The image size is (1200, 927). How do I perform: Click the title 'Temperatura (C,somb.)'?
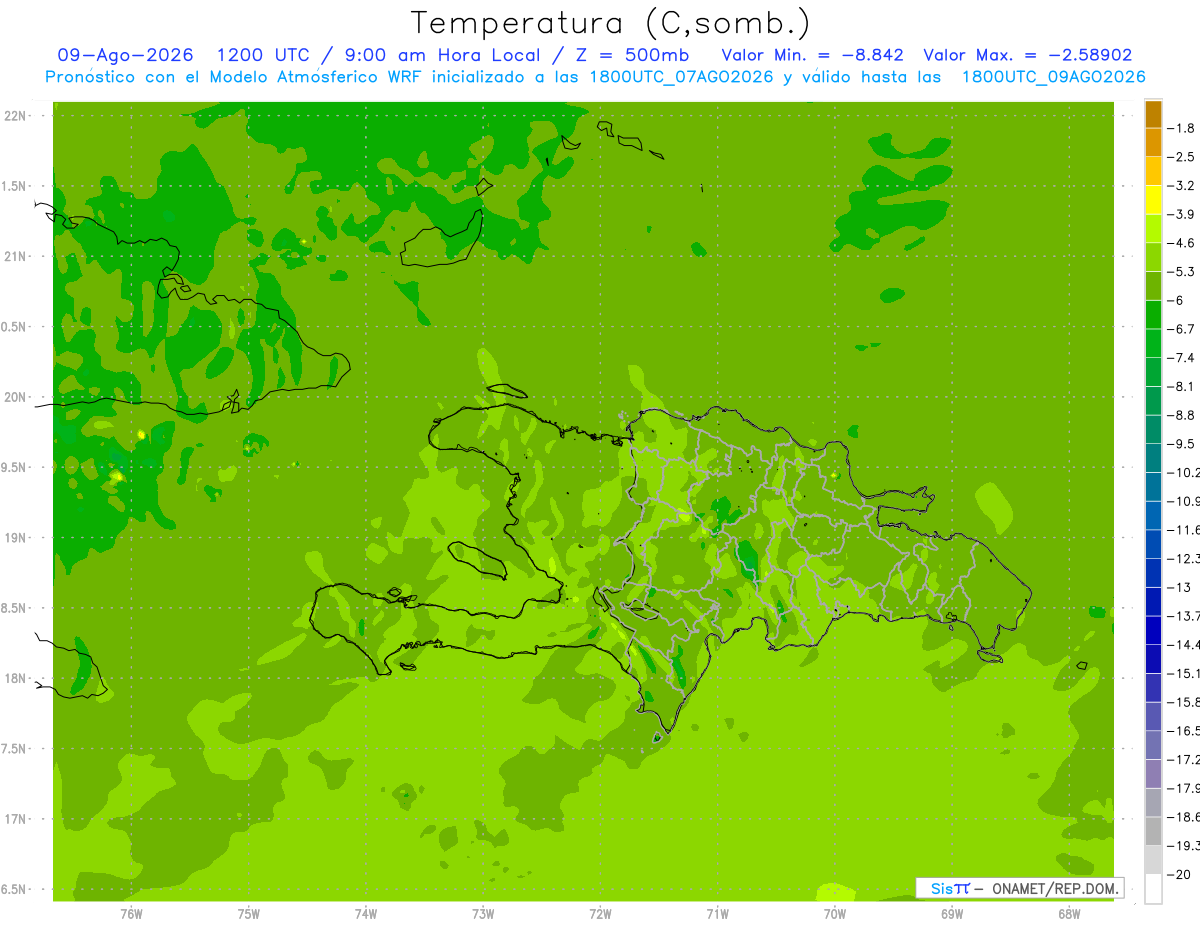pos(609,23)
